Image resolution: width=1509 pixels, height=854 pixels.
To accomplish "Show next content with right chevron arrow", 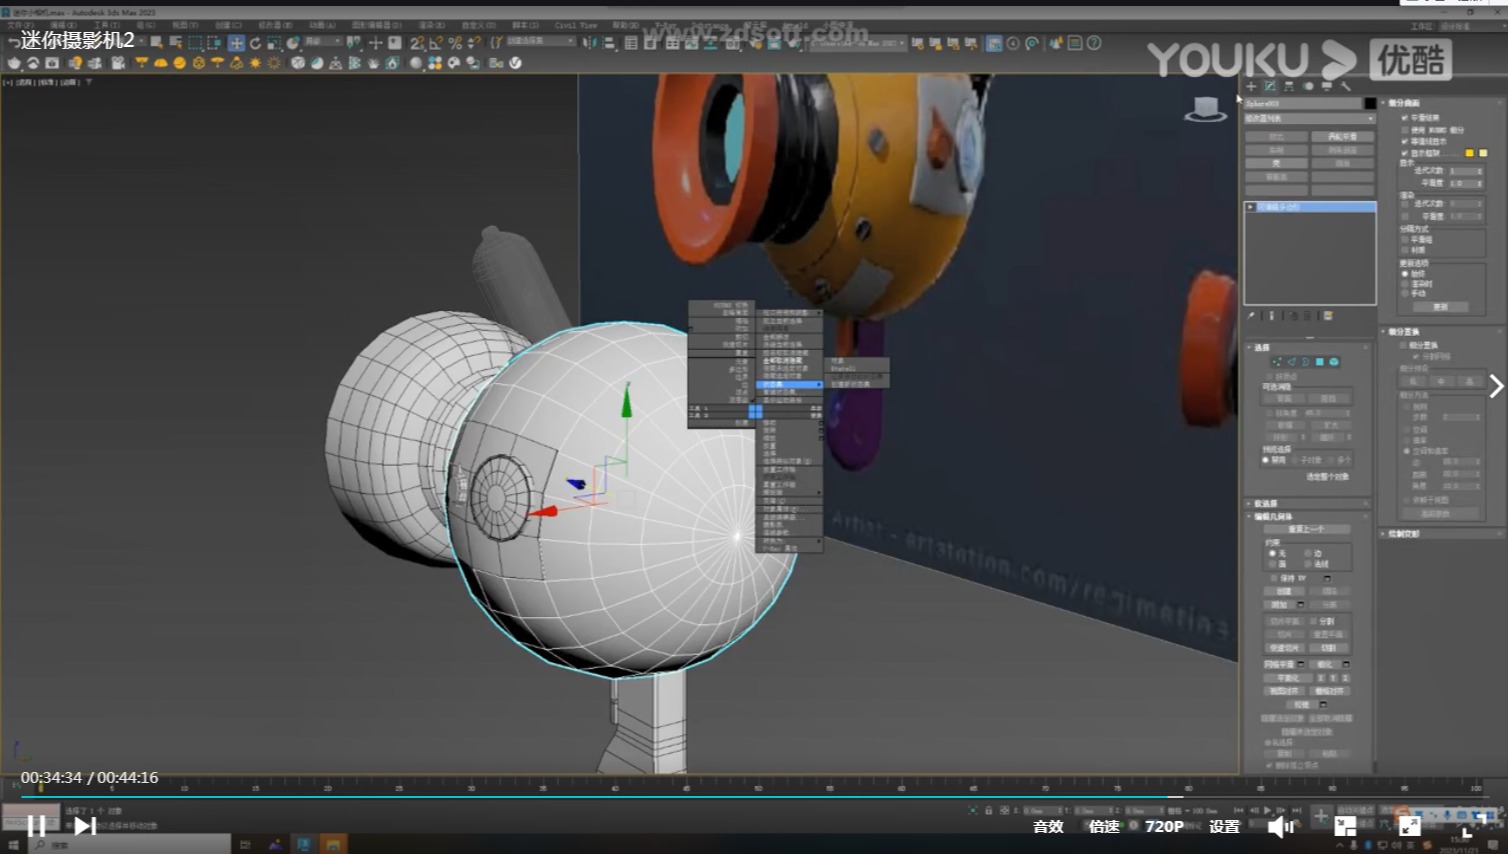I will [x=1496, y=386].
